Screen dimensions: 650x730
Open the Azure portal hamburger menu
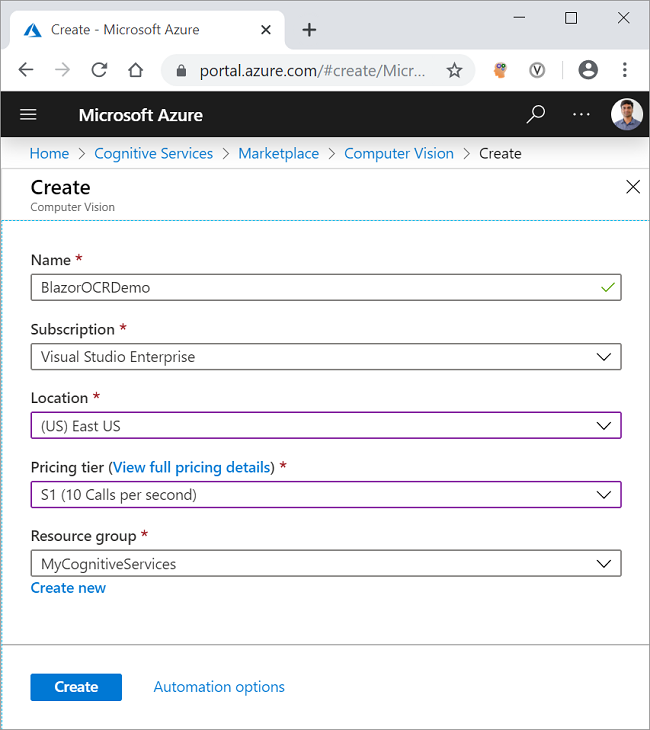pyautogui.click(x=28, y=114)
